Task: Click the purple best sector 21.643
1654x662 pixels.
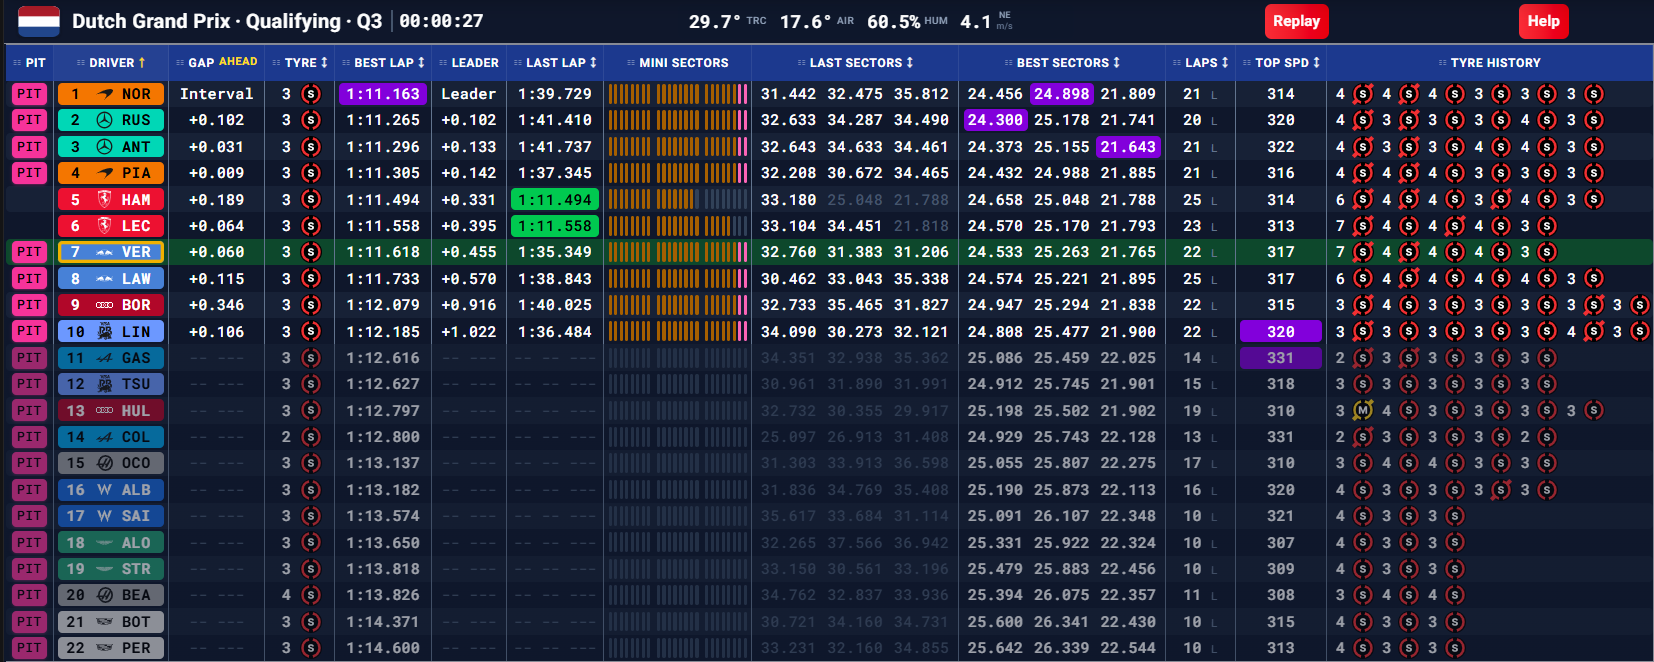Action: click(x=1128, y=147)
